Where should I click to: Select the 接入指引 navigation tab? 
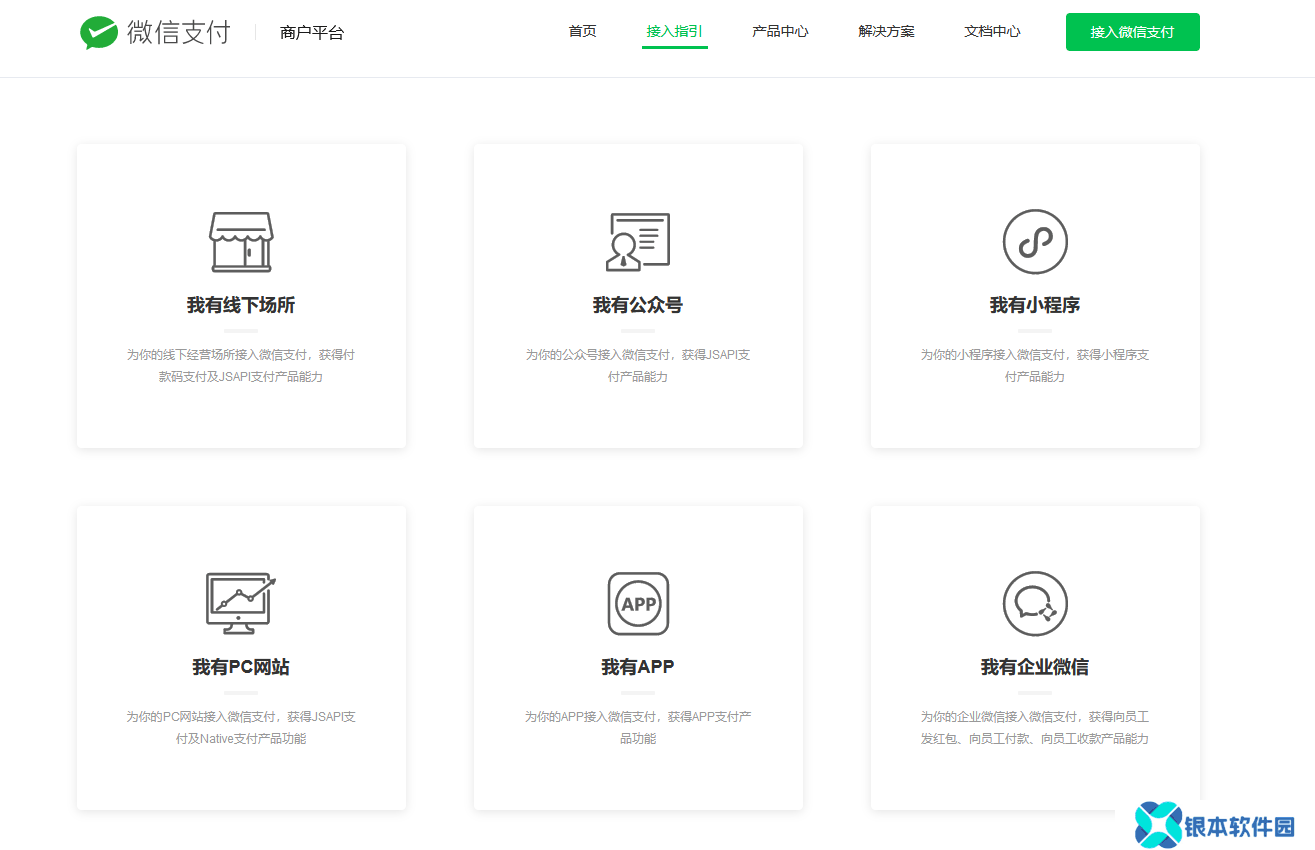point(674,31)
